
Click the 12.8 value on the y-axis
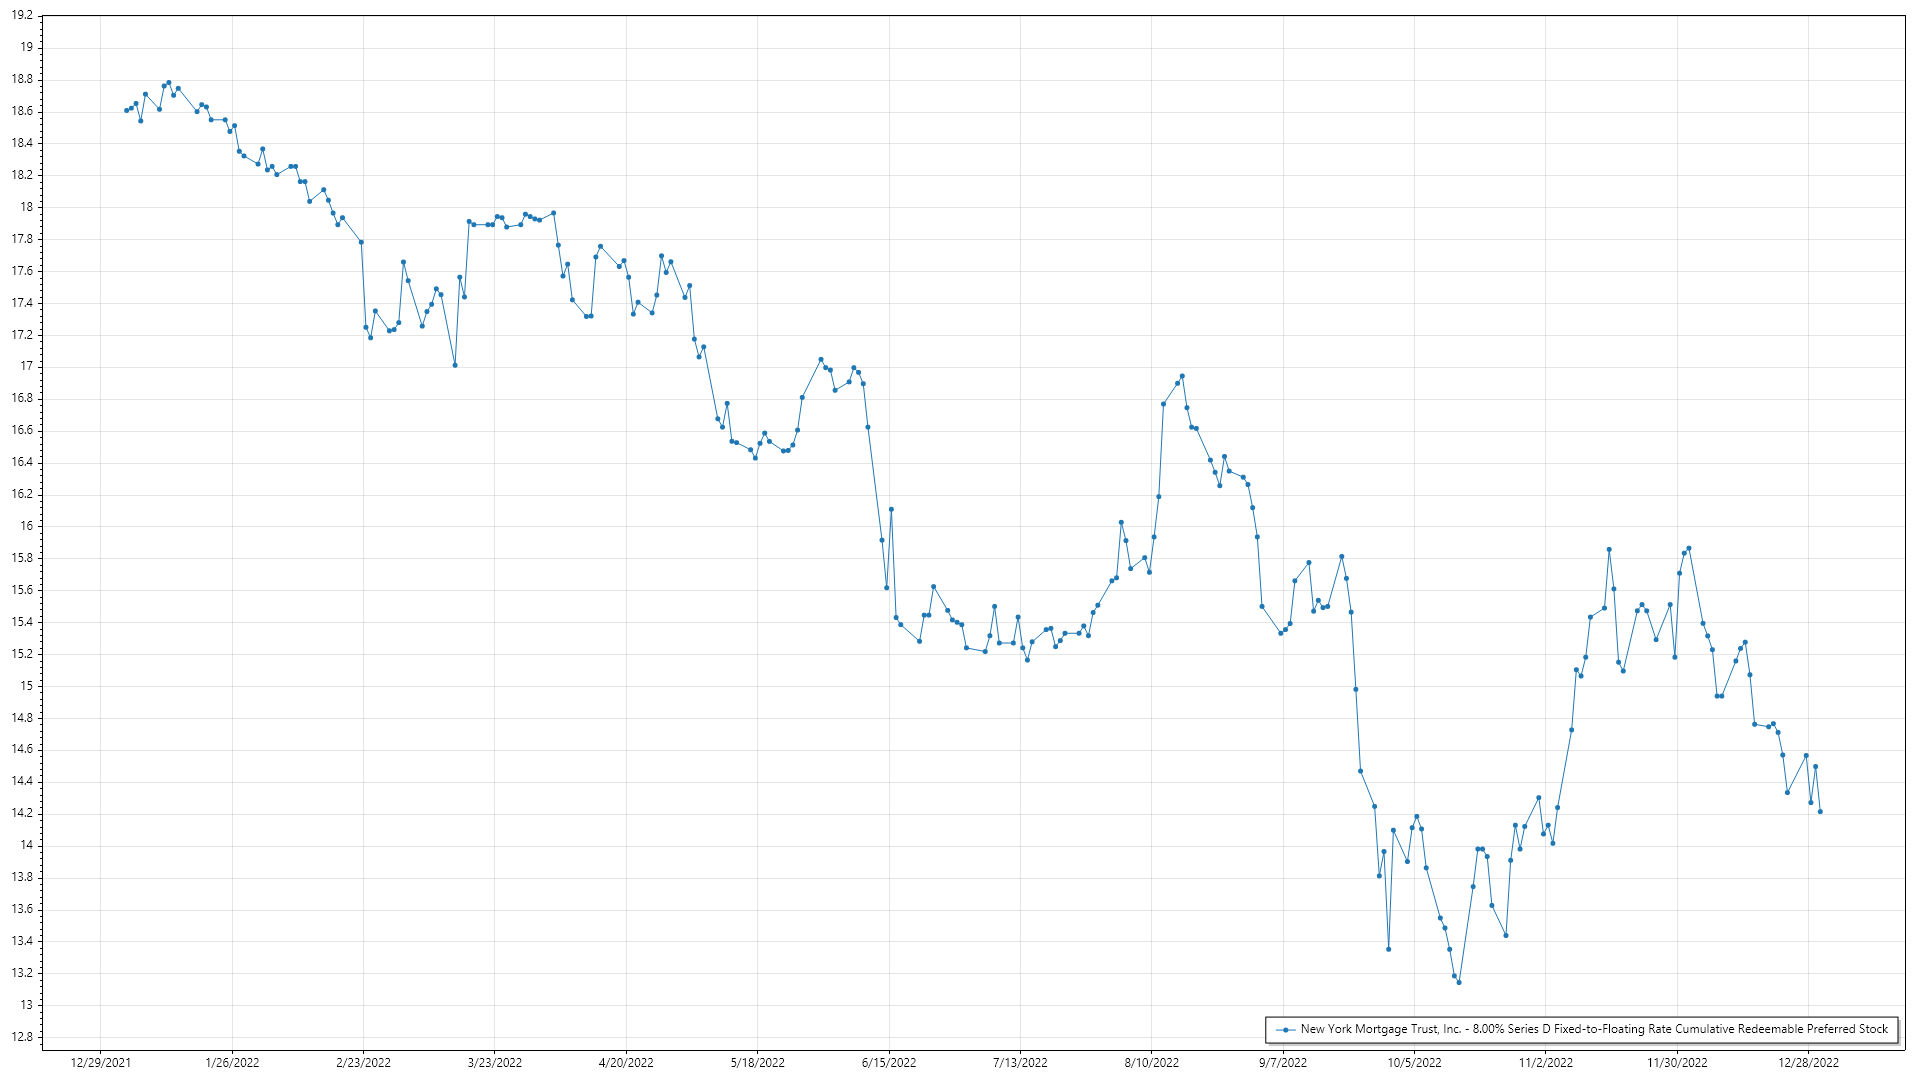(x=22, y=1037)
